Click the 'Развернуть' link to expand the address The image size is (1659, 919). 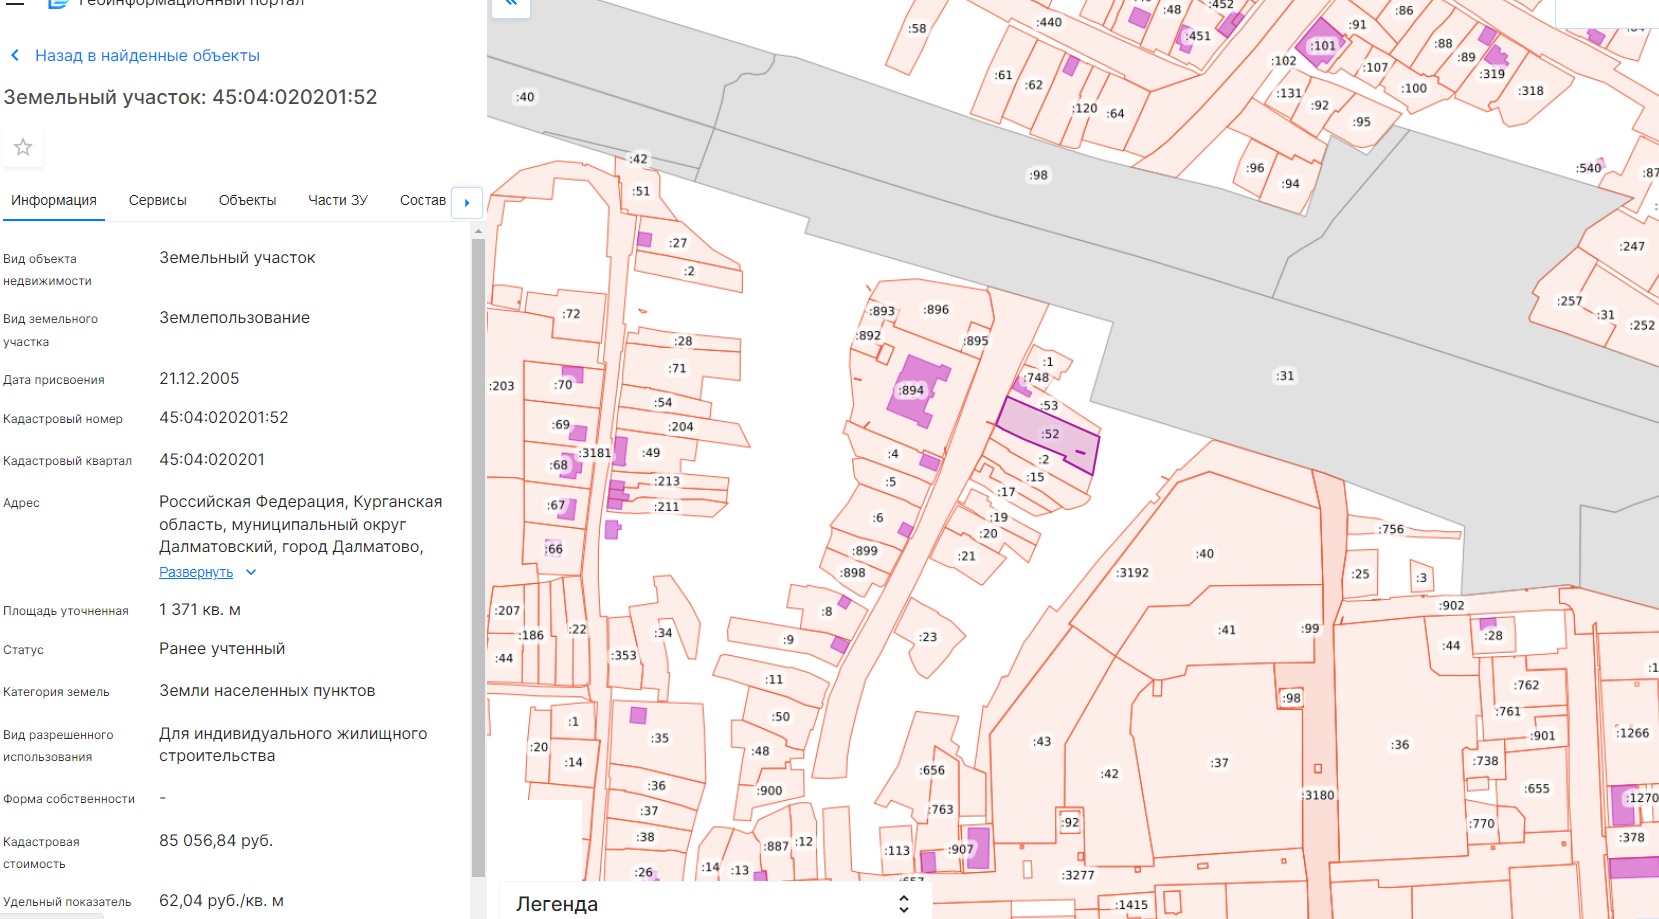pos(196,572)
